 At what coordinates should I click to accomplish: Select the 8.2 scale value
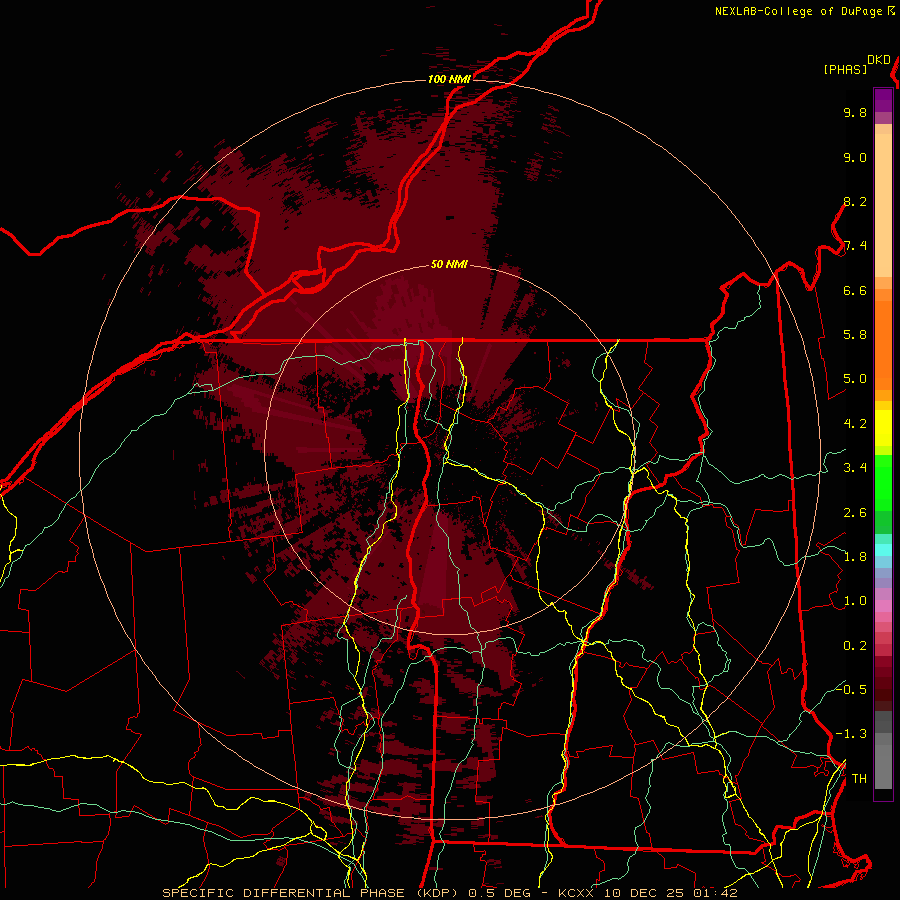(x=855, y=201)
